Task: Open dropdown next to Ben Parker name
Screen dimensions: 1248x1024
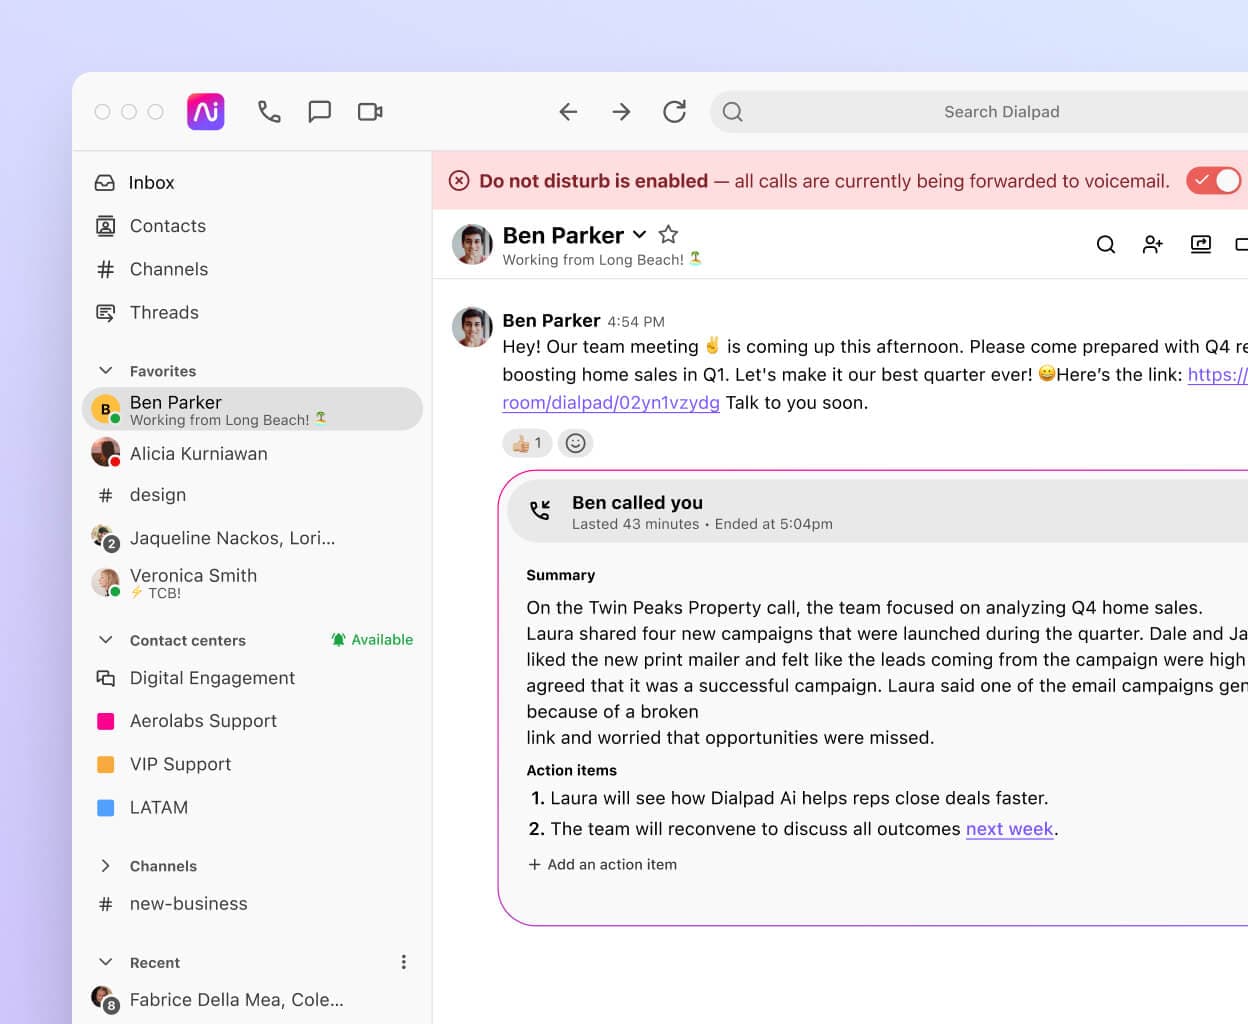Action: [640, 235]
